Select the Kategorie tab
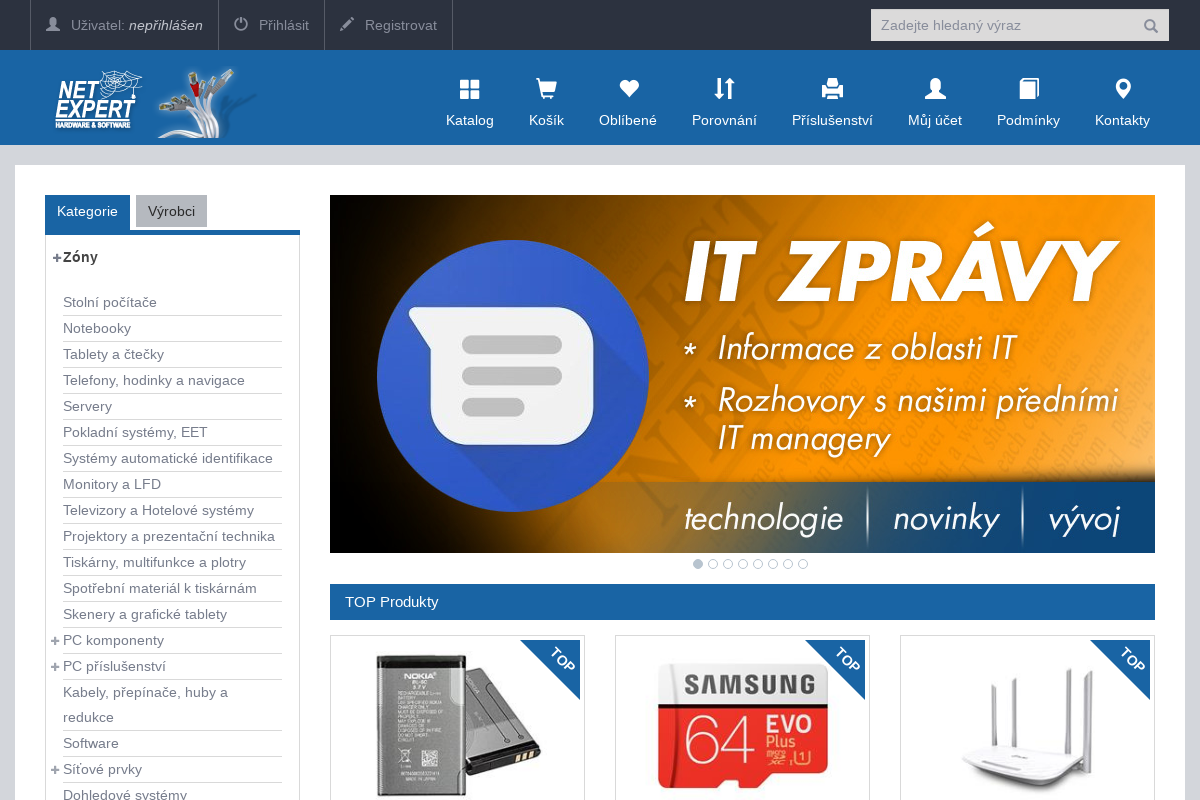1200x800 pixels. pos(87,211)
